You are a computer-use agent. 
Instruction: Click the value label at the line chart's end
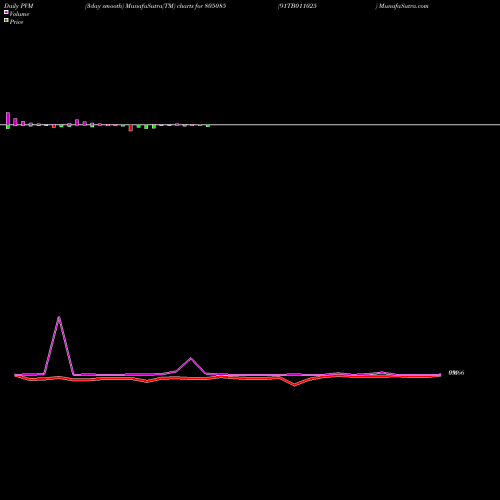coord(456,373)
